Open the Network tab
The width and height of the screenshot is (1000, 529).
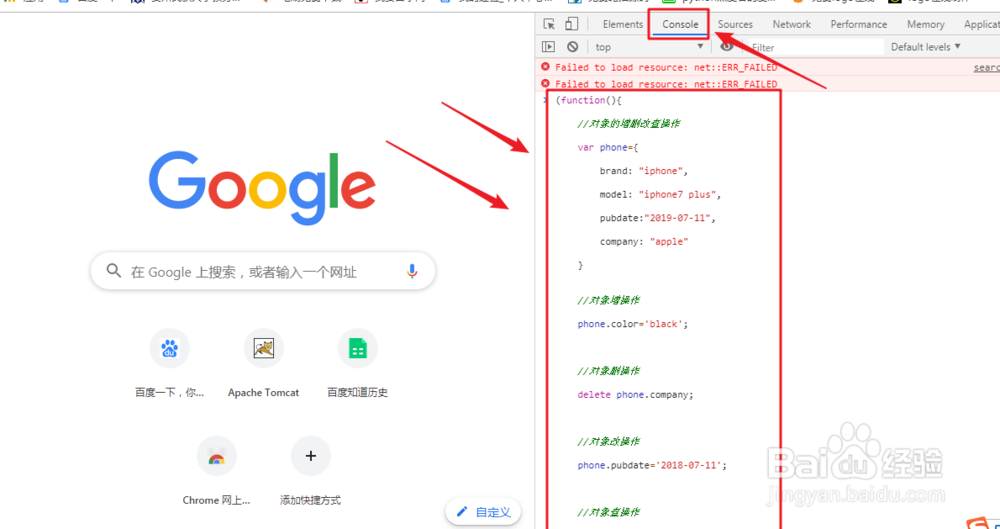(x=791, y=24)
